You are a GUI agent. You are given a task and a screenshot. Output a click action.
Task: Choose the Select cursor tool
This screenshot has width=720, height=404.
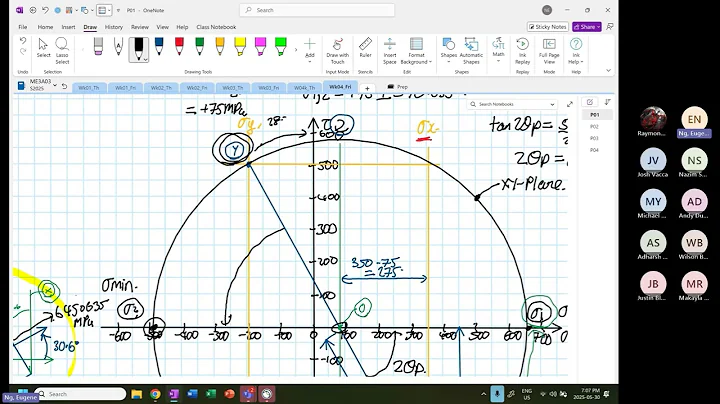pyautogui.click(x=43, y=48)
